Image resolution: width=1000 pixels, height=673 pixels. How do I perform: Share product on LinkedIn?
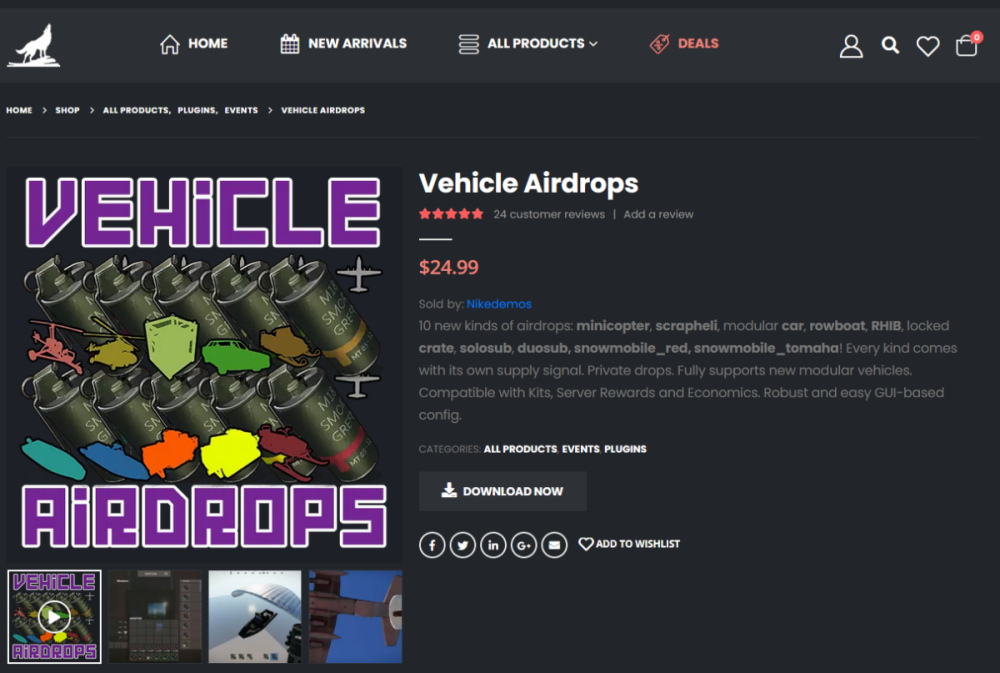pyautogui.click(x=493, y=545)
